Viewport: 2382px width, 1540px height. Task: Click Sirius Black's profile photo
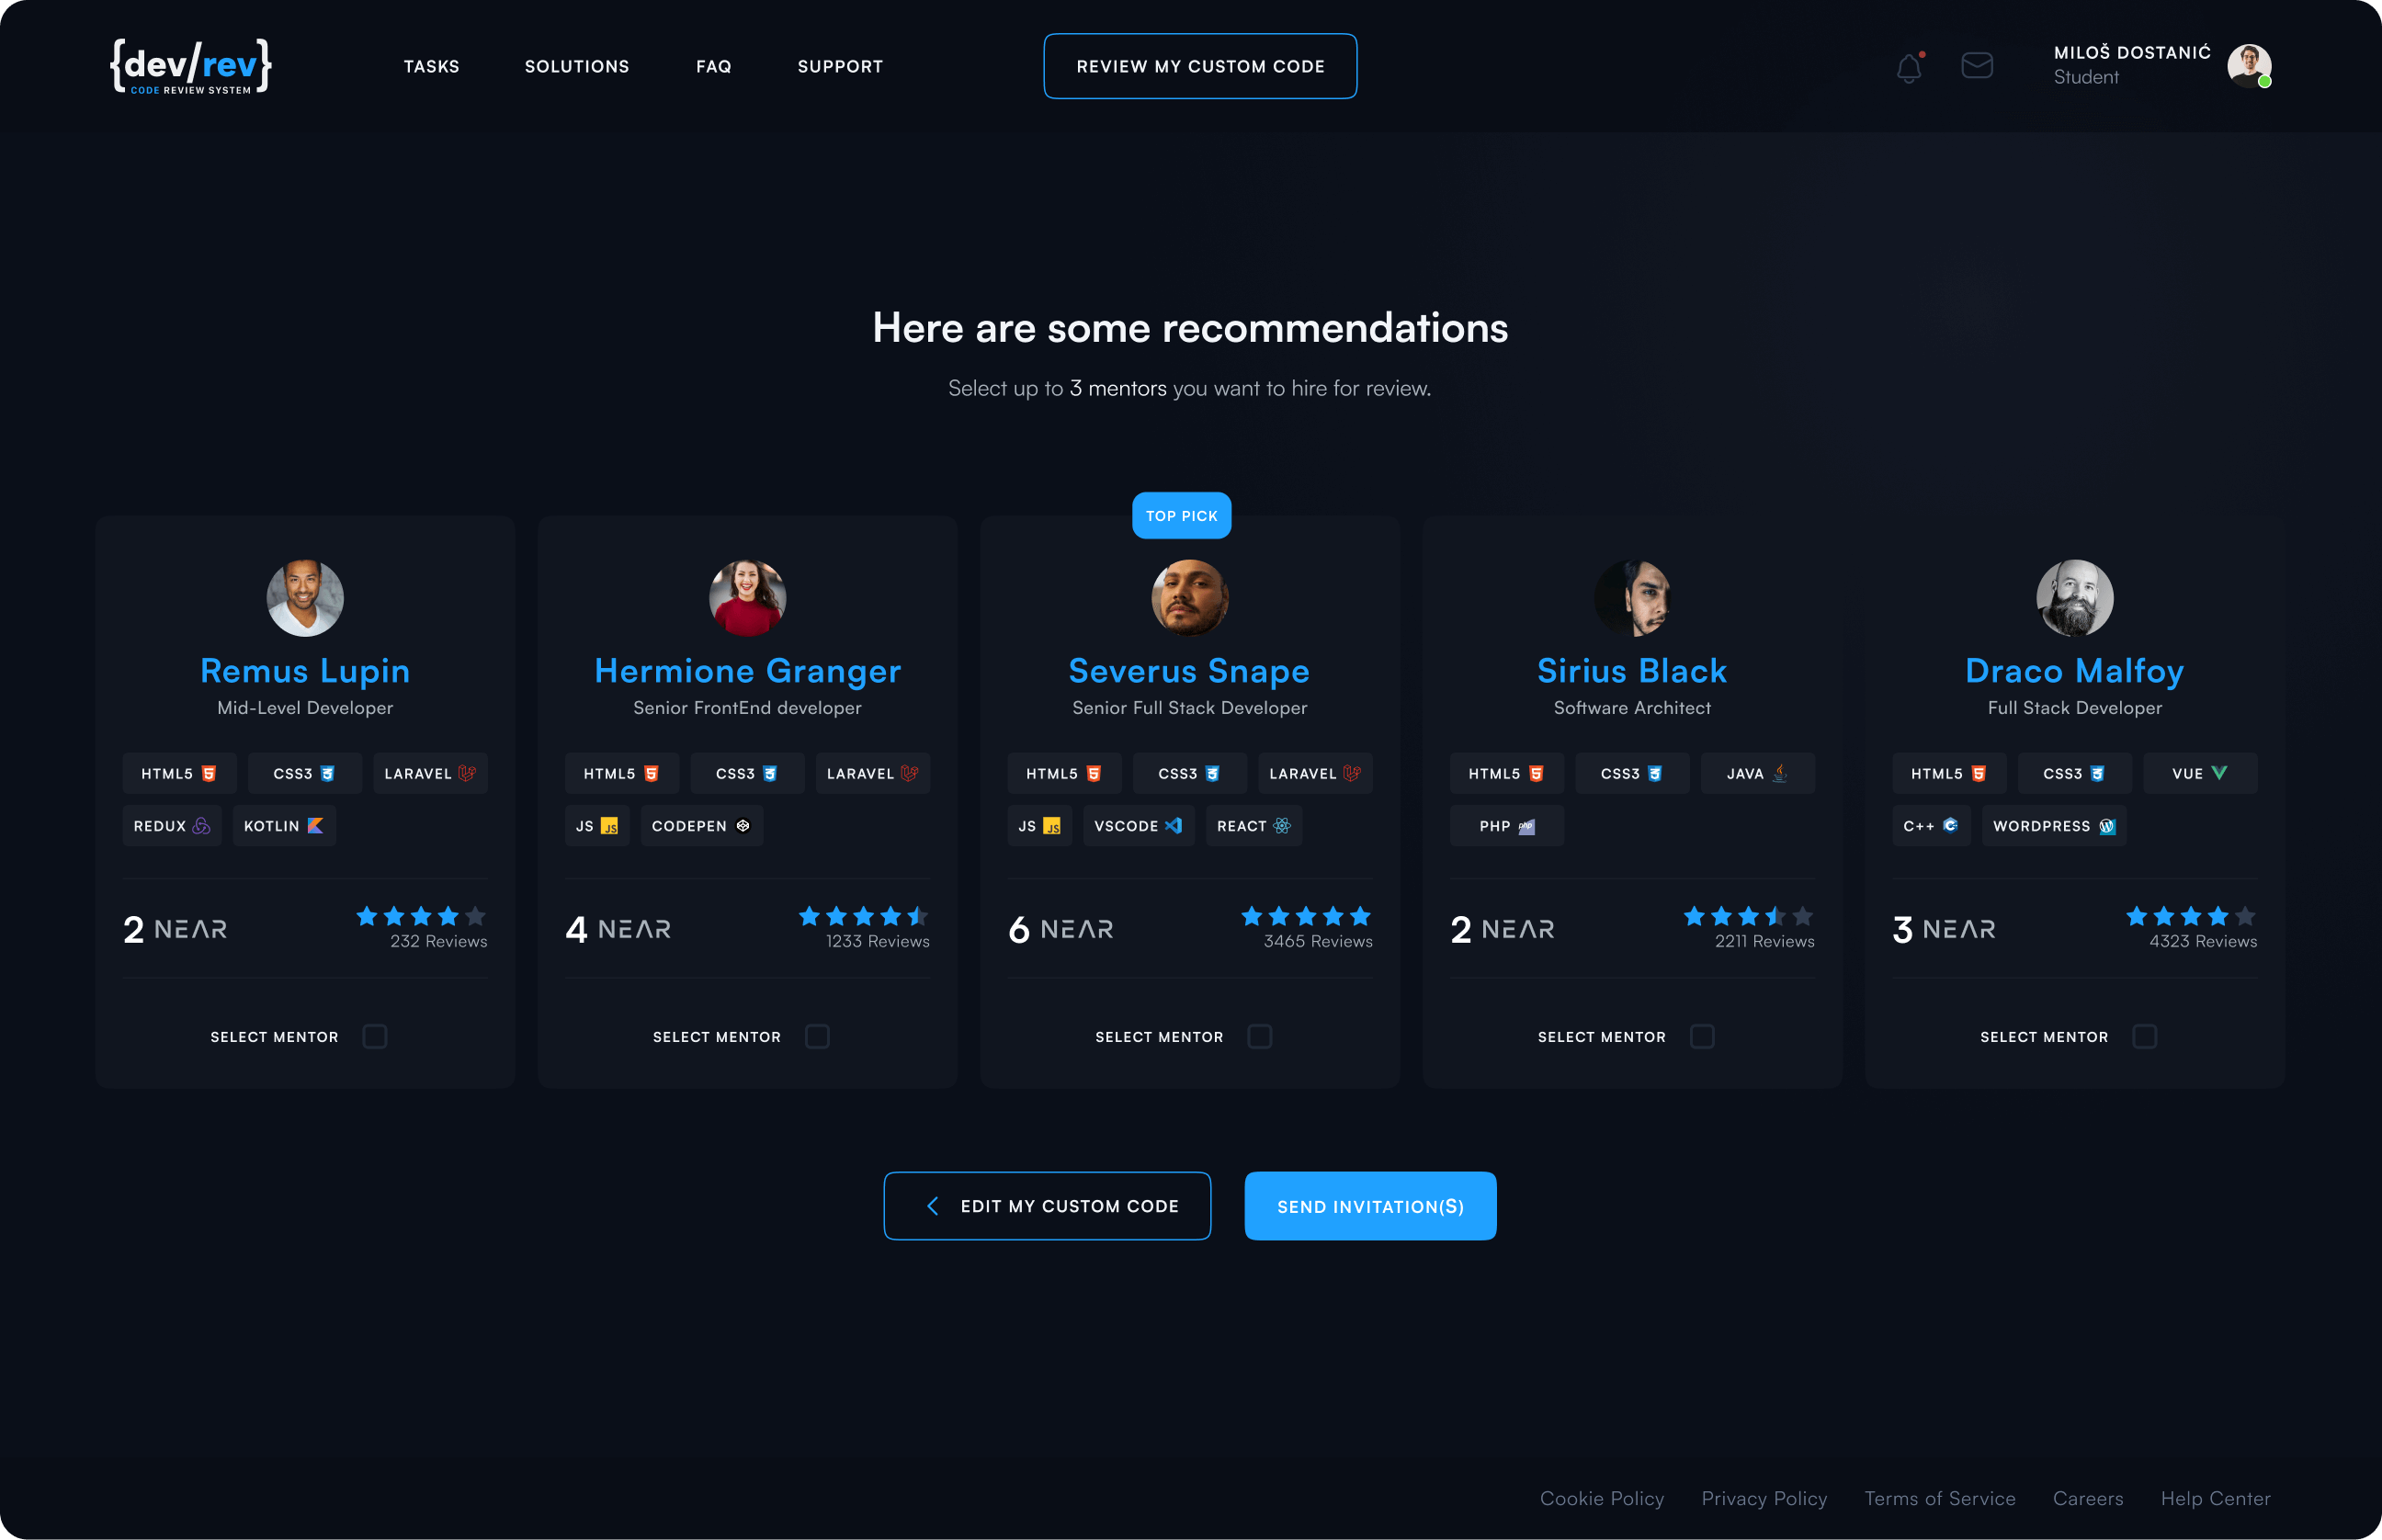pyautogui.click(x=1632, y=598)
